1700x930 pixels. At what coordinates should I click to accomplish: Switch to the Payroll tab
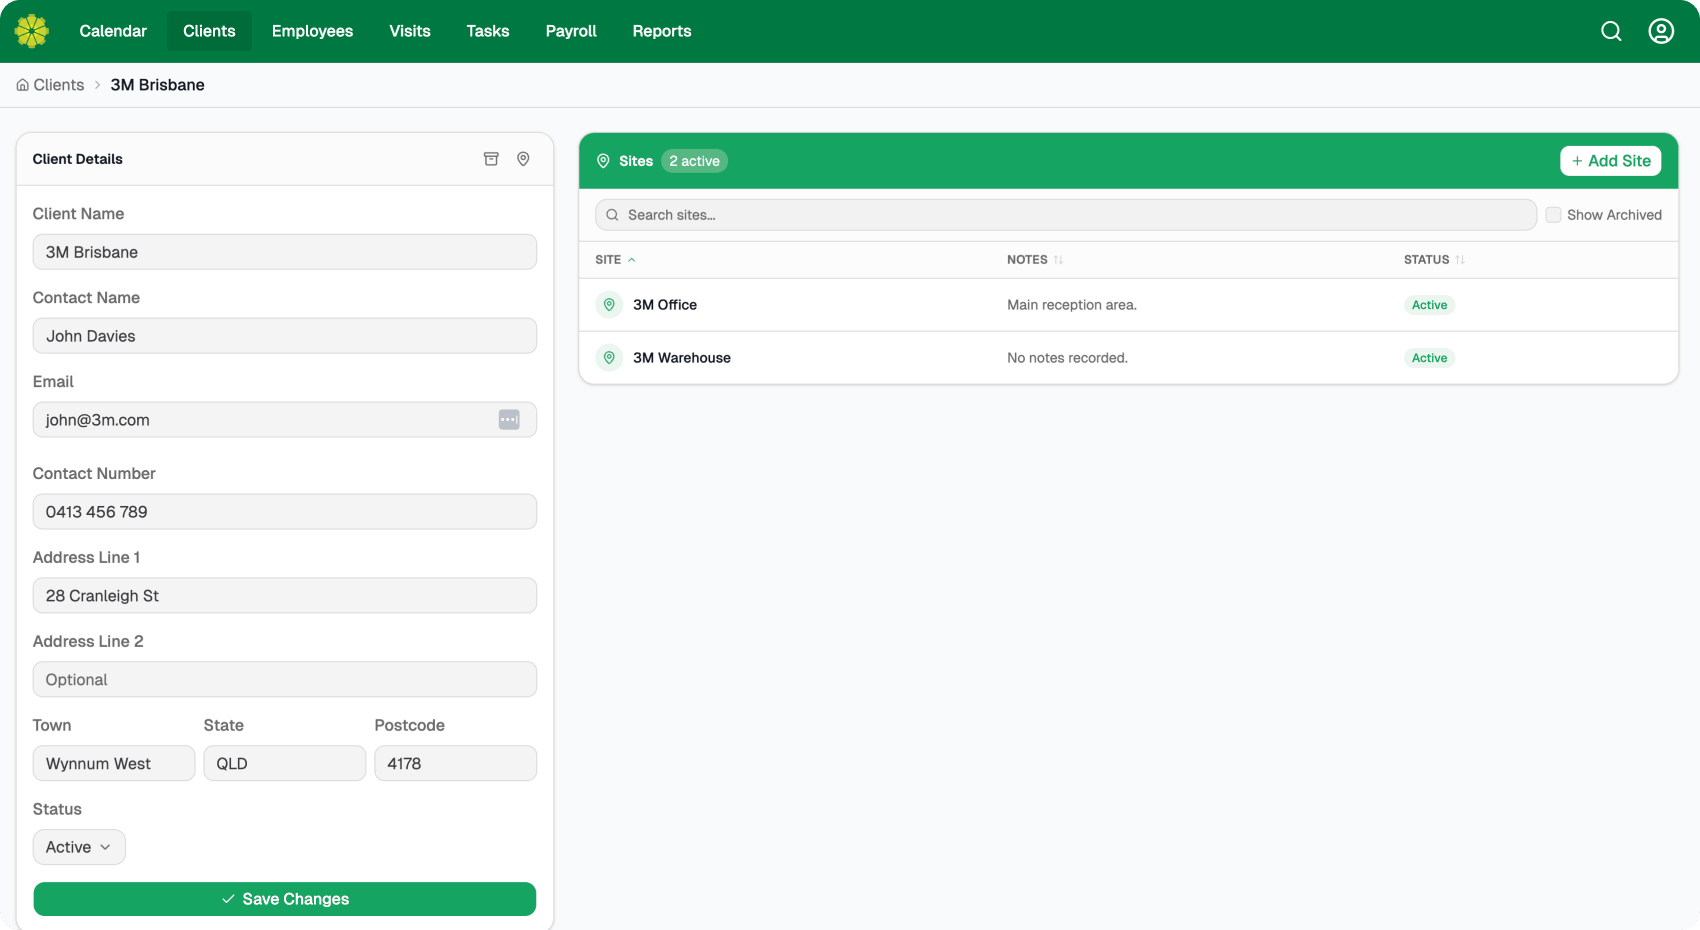coord(570,31)
